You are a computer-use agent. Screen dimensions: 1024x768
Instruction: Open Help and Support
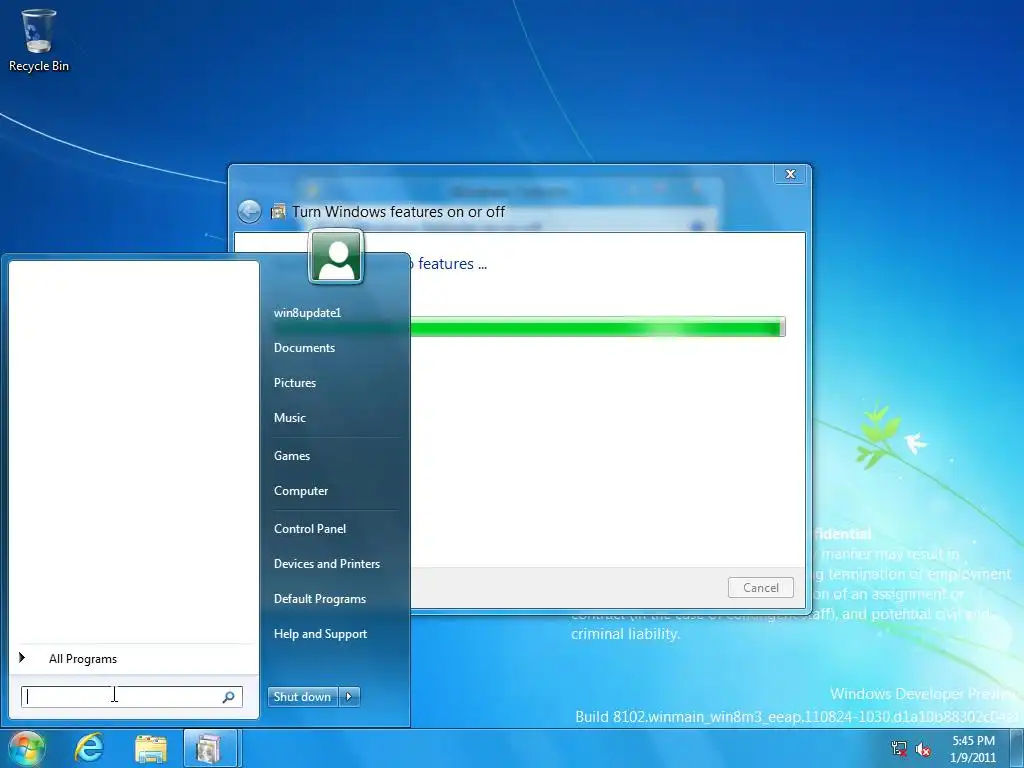click(321, 633)
